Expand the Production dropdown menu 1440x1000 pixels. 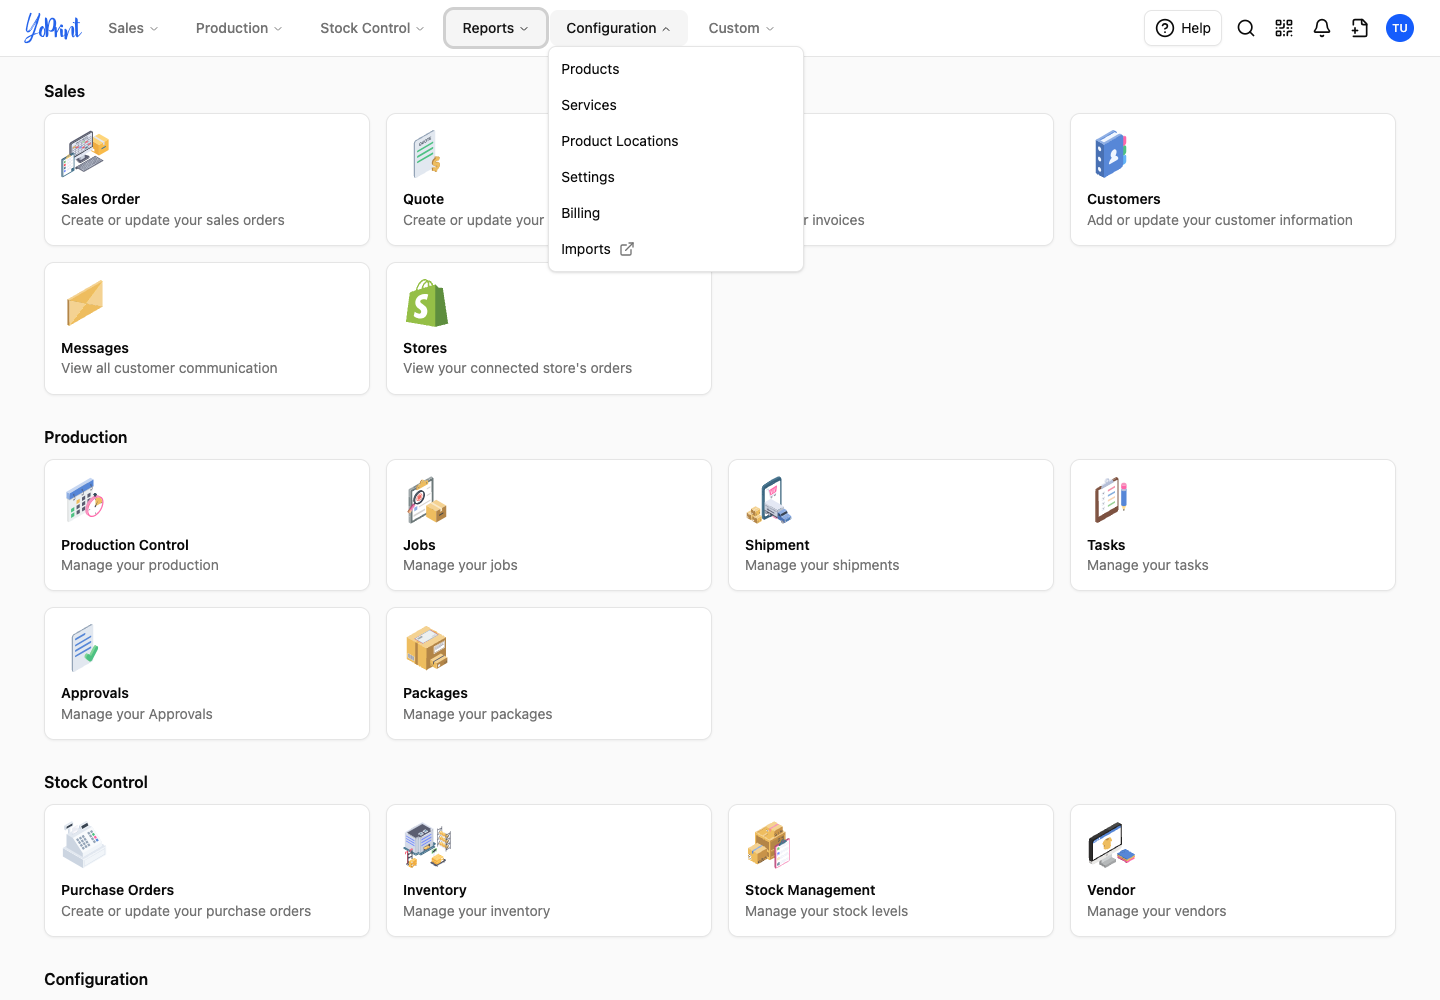pyautogui.click(x=239, y=28)
